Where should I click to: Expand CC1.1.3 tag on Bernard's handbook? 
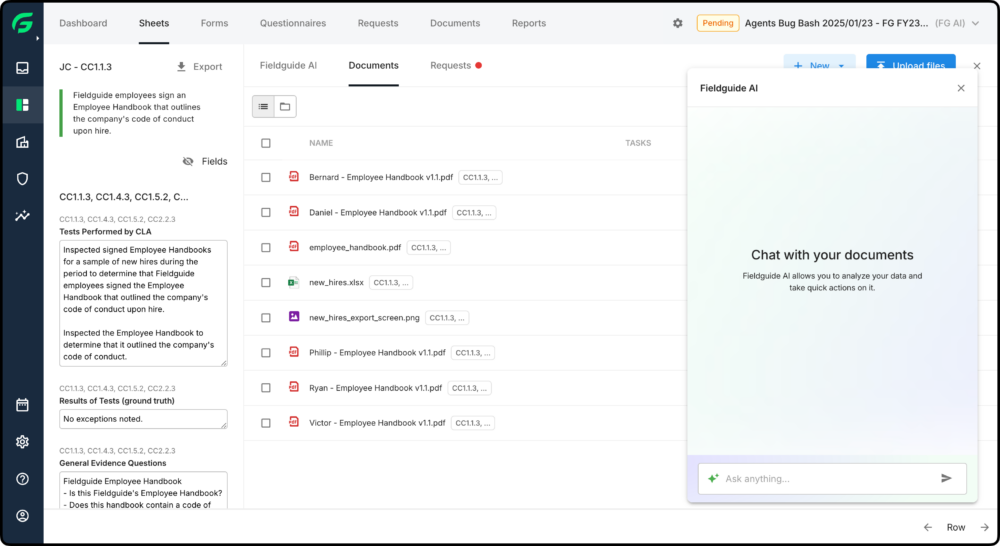[480, 177]
